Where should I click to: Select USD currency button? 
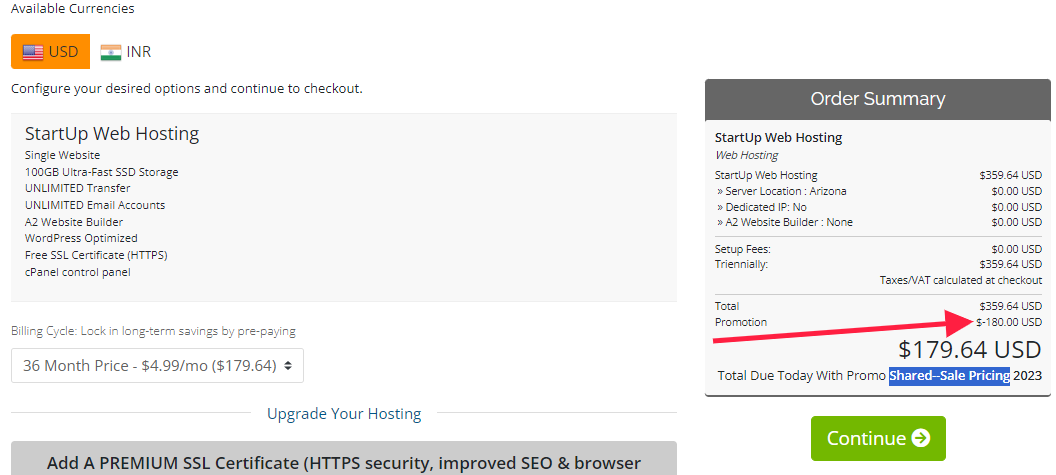point(51,51)
